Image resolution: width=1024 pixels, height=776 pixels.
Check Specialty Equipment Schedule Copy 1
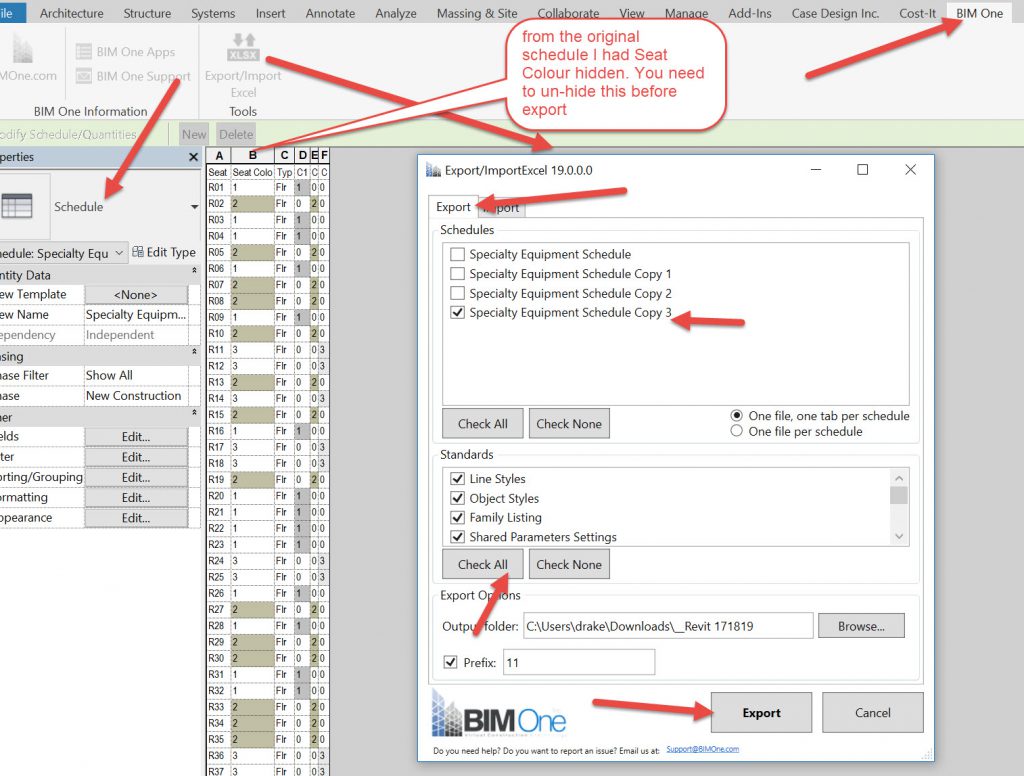tap(457, 274)
